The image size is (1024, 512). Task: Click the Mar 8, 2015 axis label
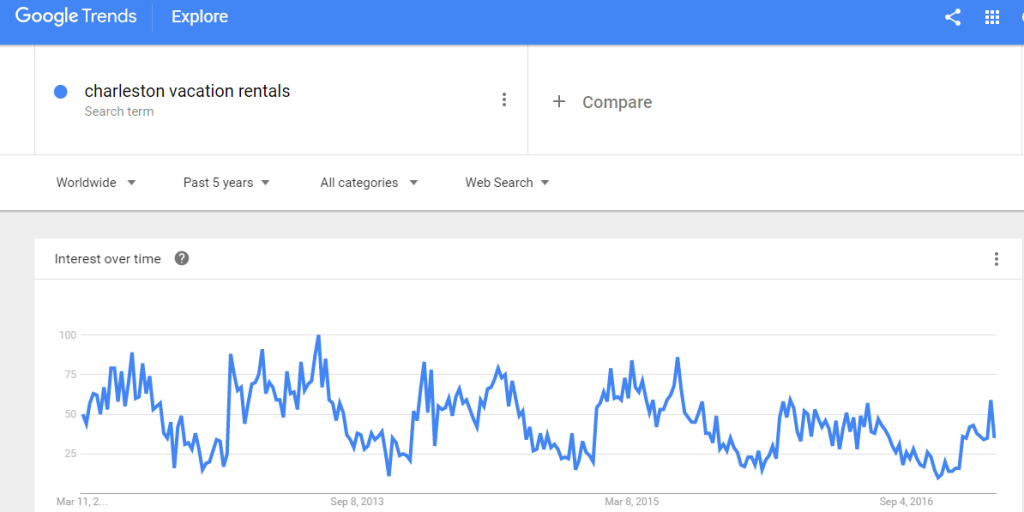tap(634, 501)
